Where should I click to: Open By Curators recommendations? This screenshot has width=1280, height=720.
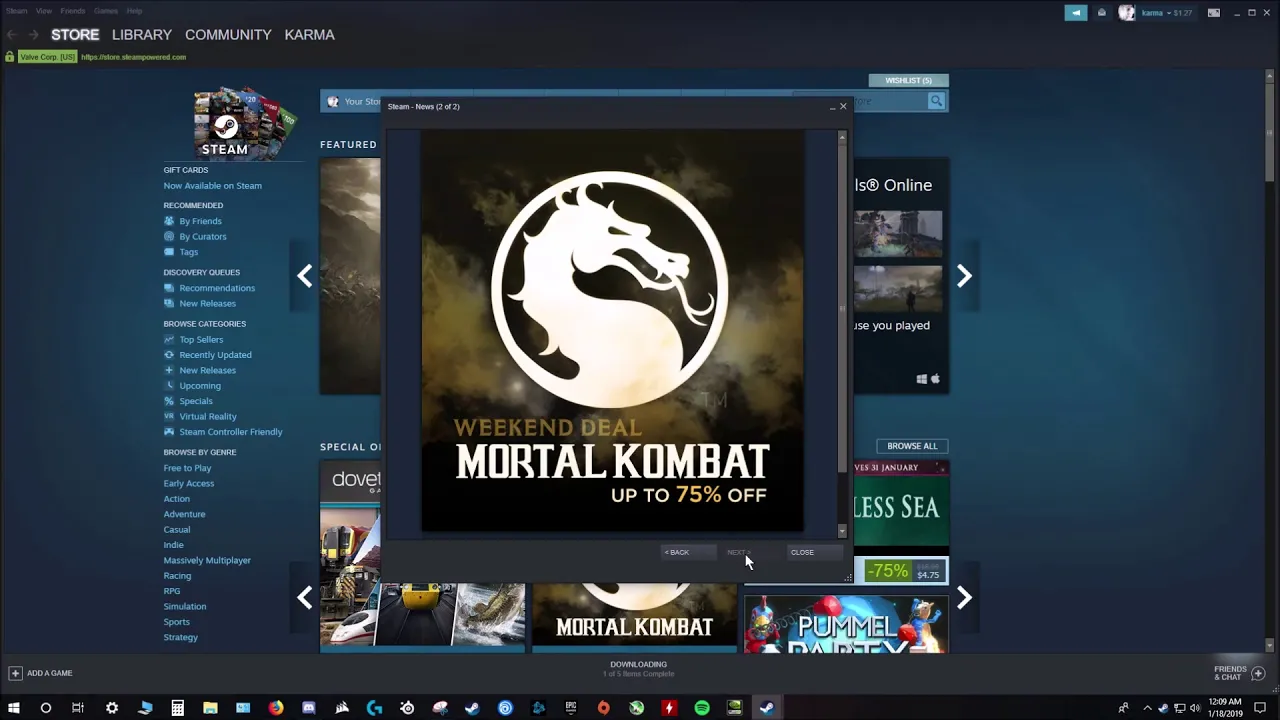pos(203,237)
